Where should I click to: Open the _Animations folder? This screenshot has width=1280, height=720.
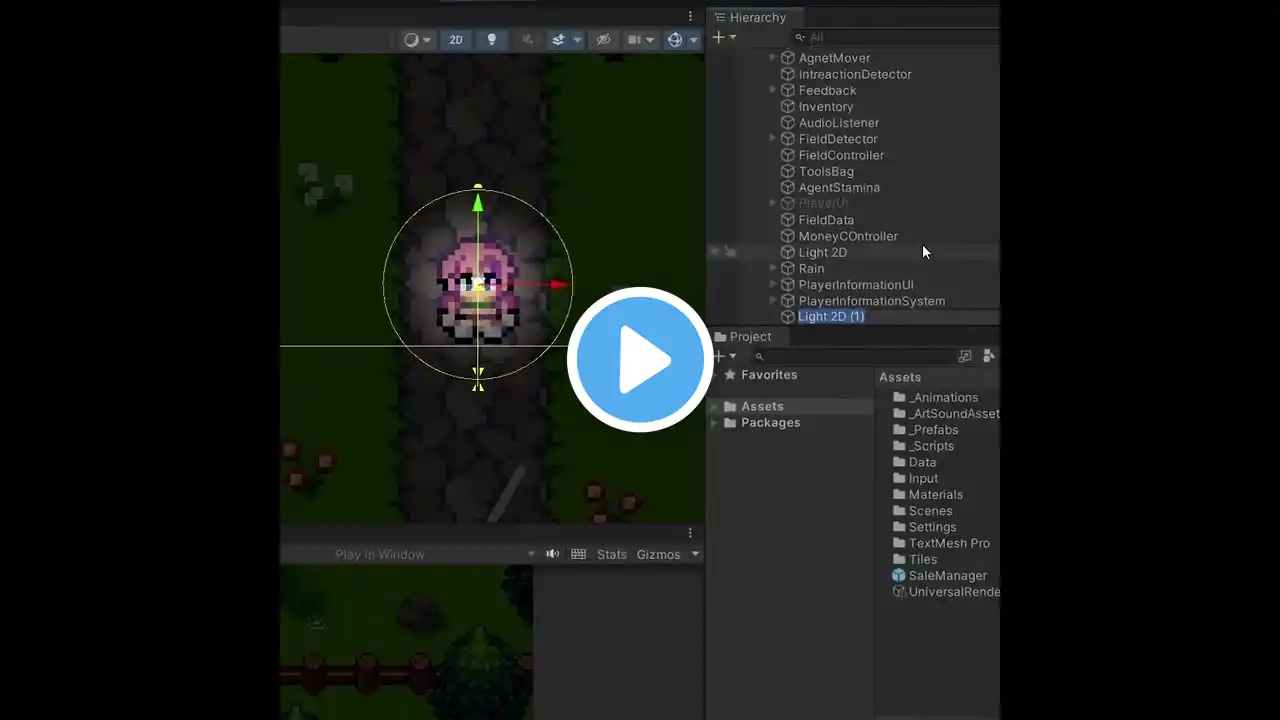pos(935,397)
